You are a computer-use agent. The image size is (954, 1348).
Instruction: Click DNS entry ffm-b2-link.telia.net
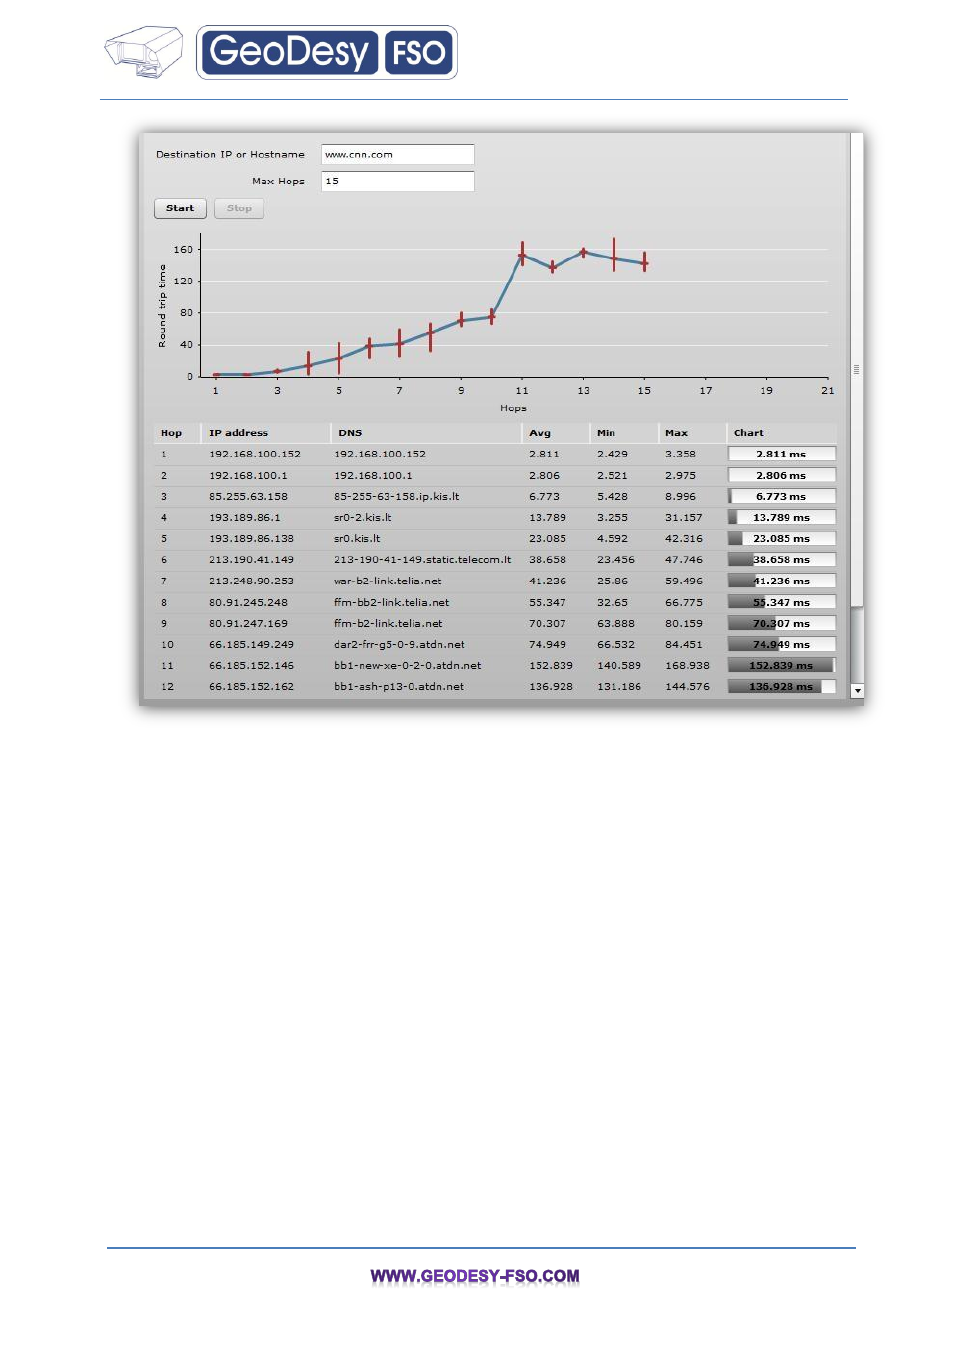(388, 624)
